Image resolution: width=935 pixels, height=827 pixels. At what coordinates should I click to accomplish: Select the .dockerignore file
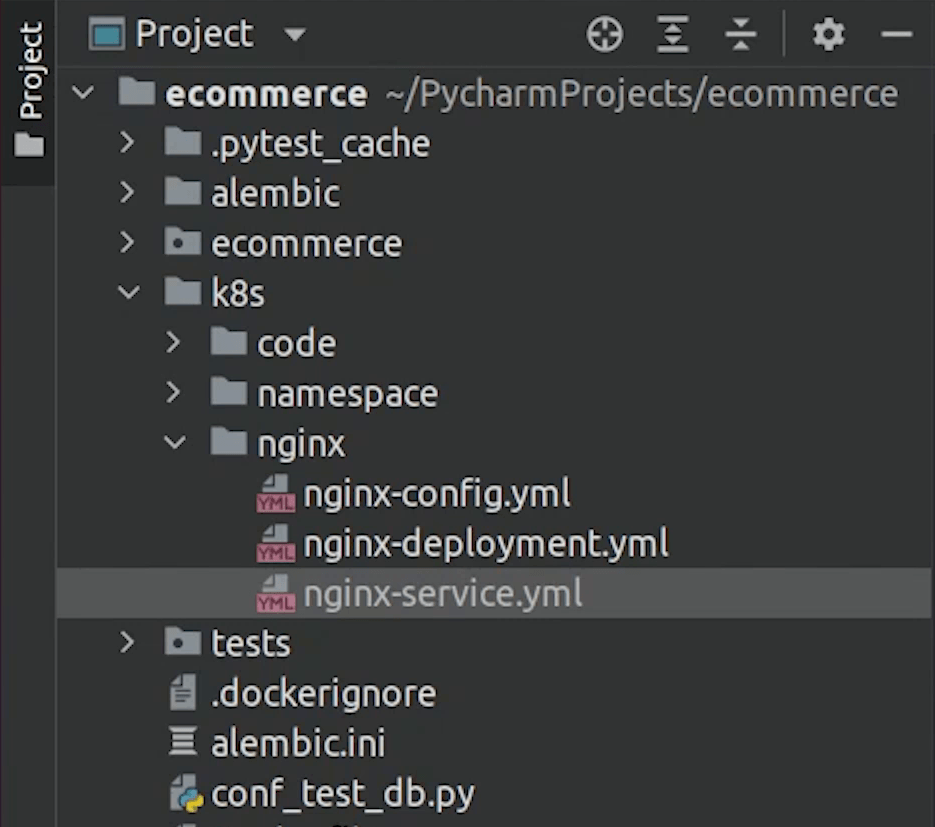coord(323,694)
